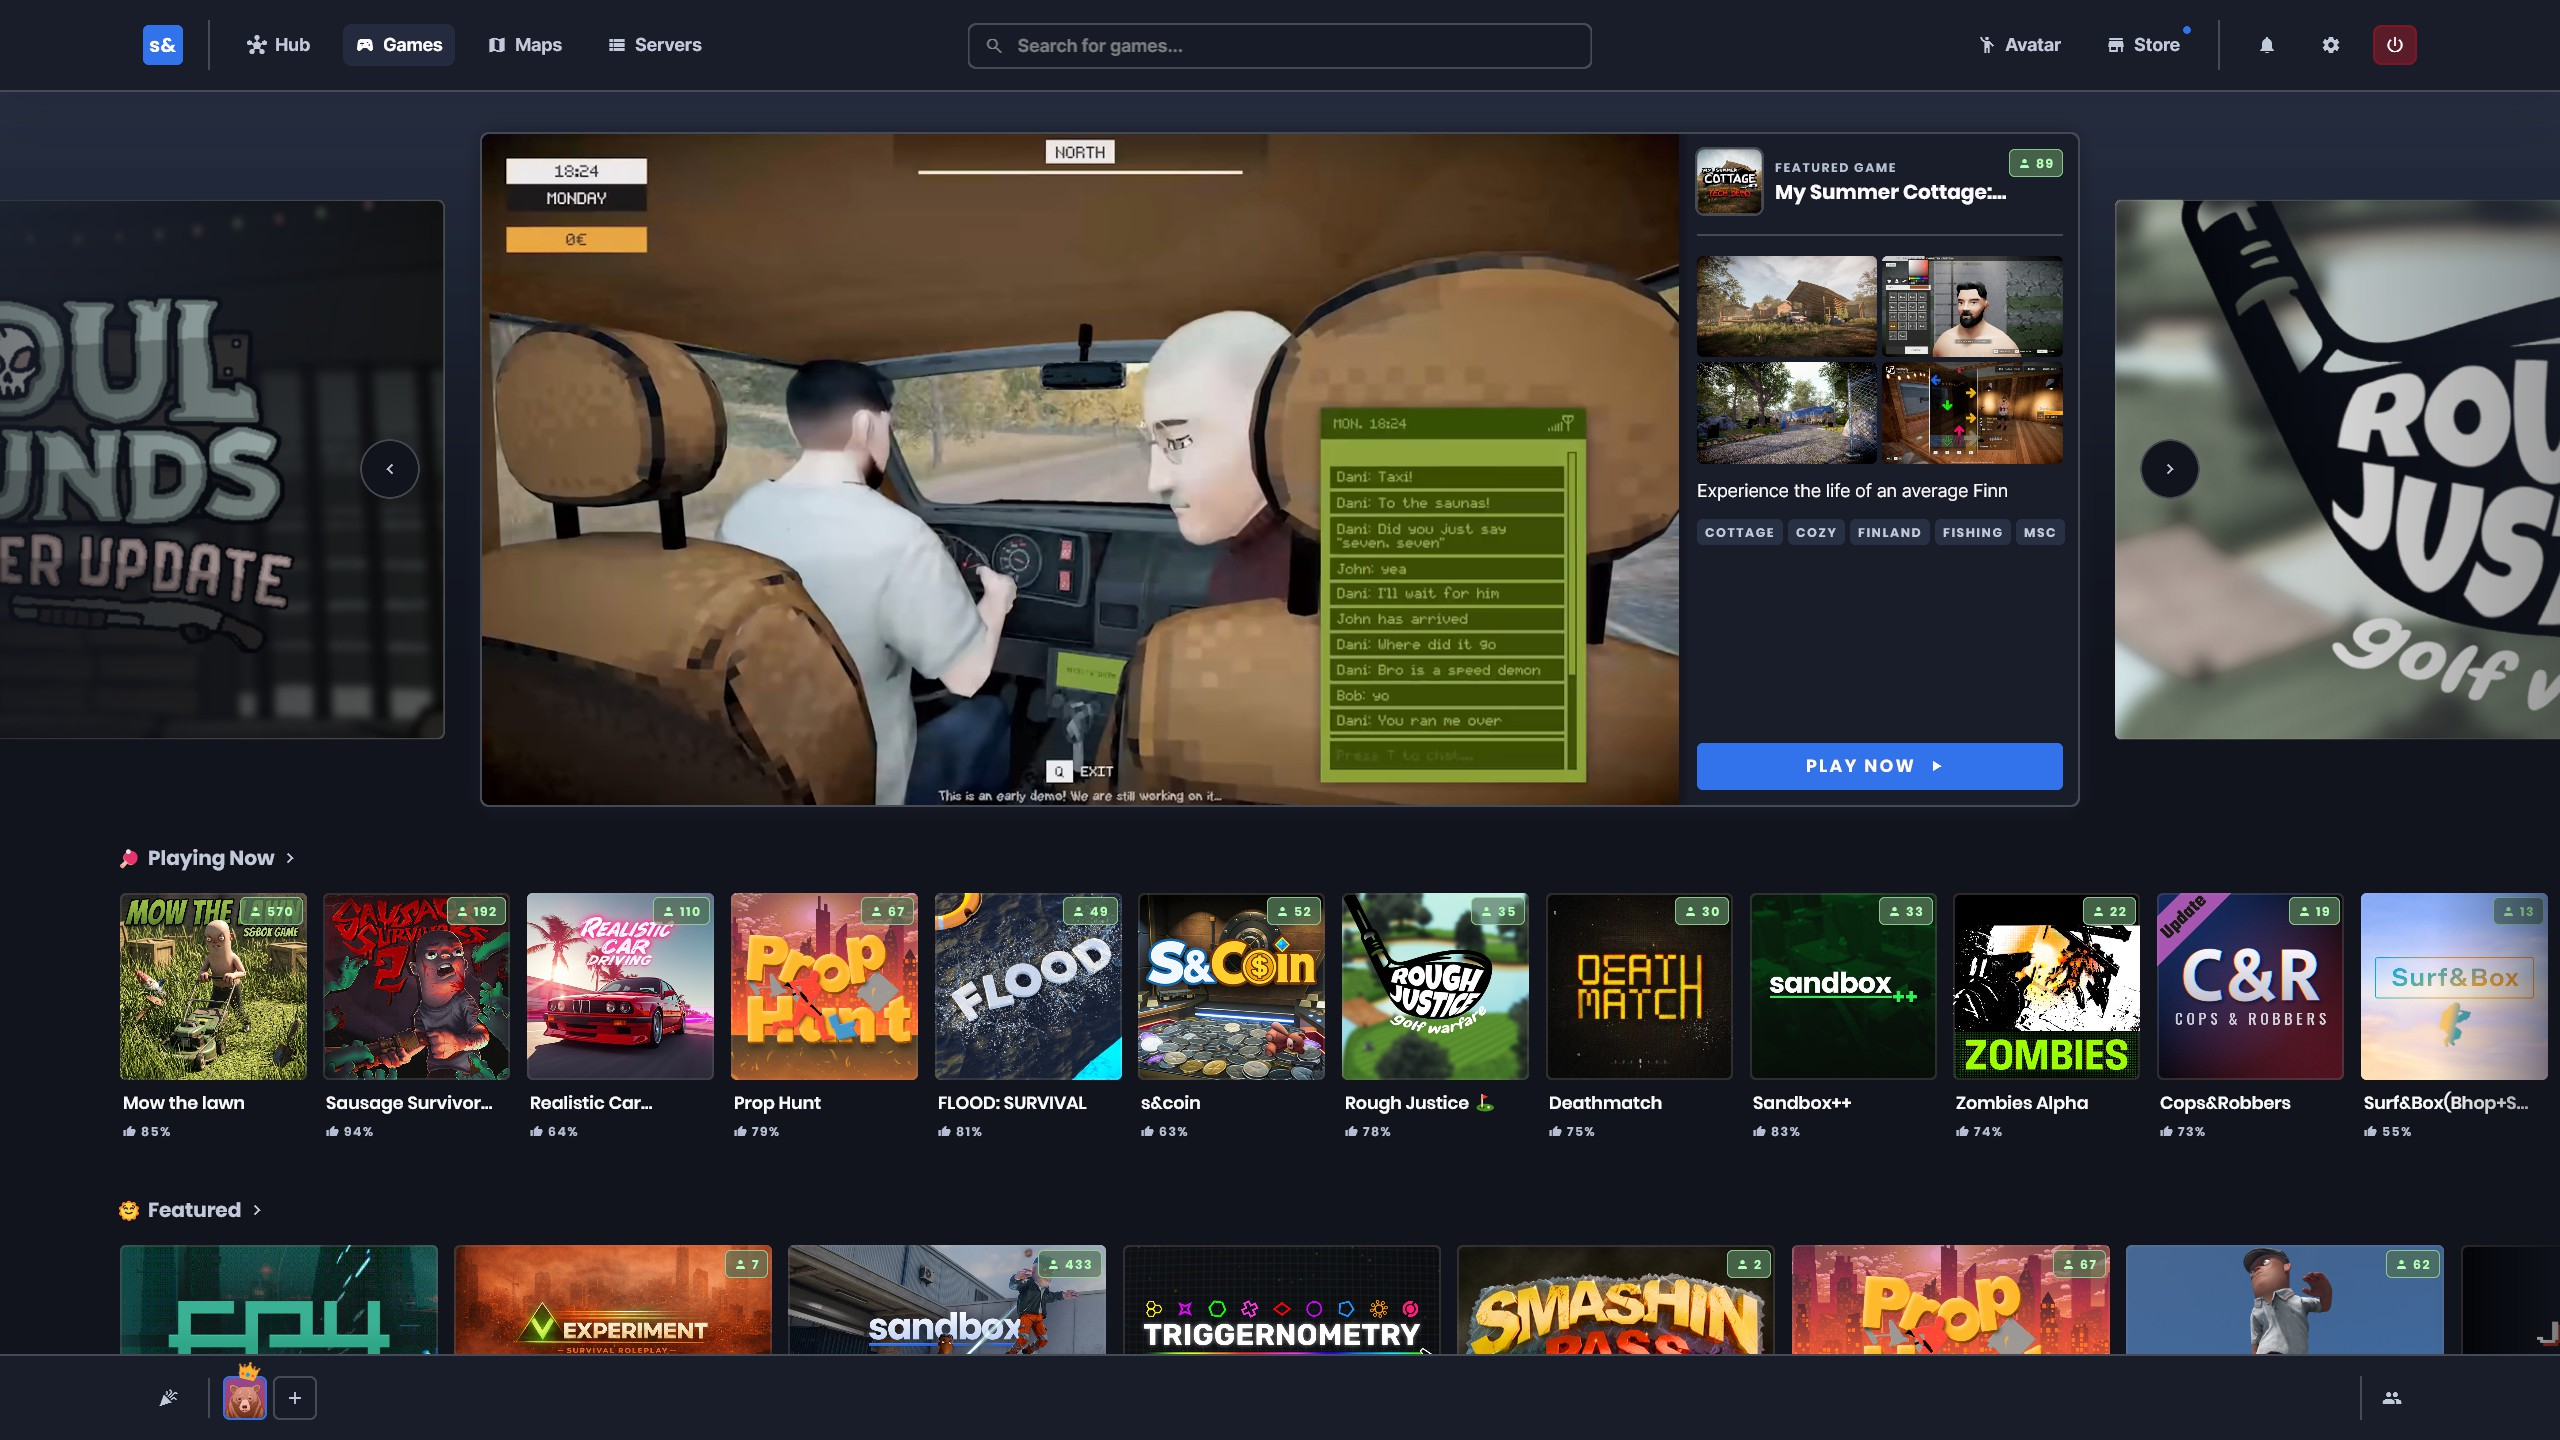Click the party popper icon in bottom bar
2560x1440 pixels.
pyautogui.click(x=168, y=1398)
